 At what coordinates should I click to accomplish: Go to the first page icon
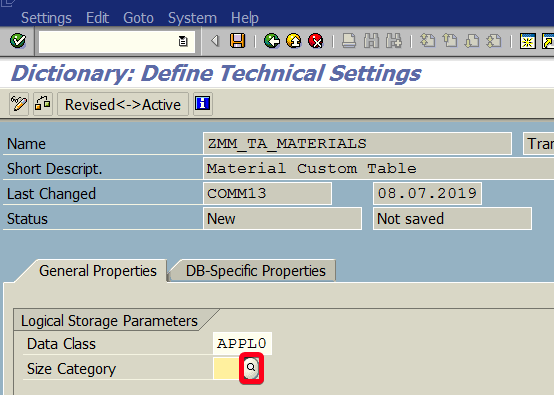(428, 41)
